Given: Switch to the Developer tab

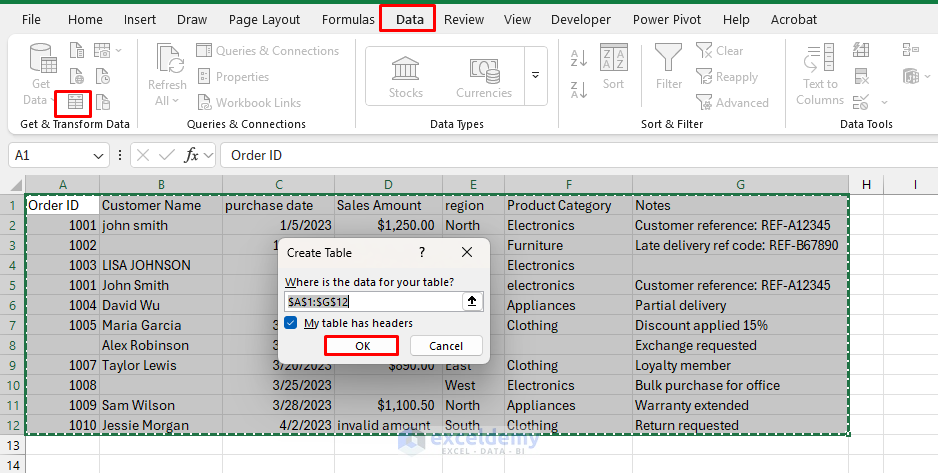Looking at the screenshot, I should pyautogui.click(x=581, y=20).
